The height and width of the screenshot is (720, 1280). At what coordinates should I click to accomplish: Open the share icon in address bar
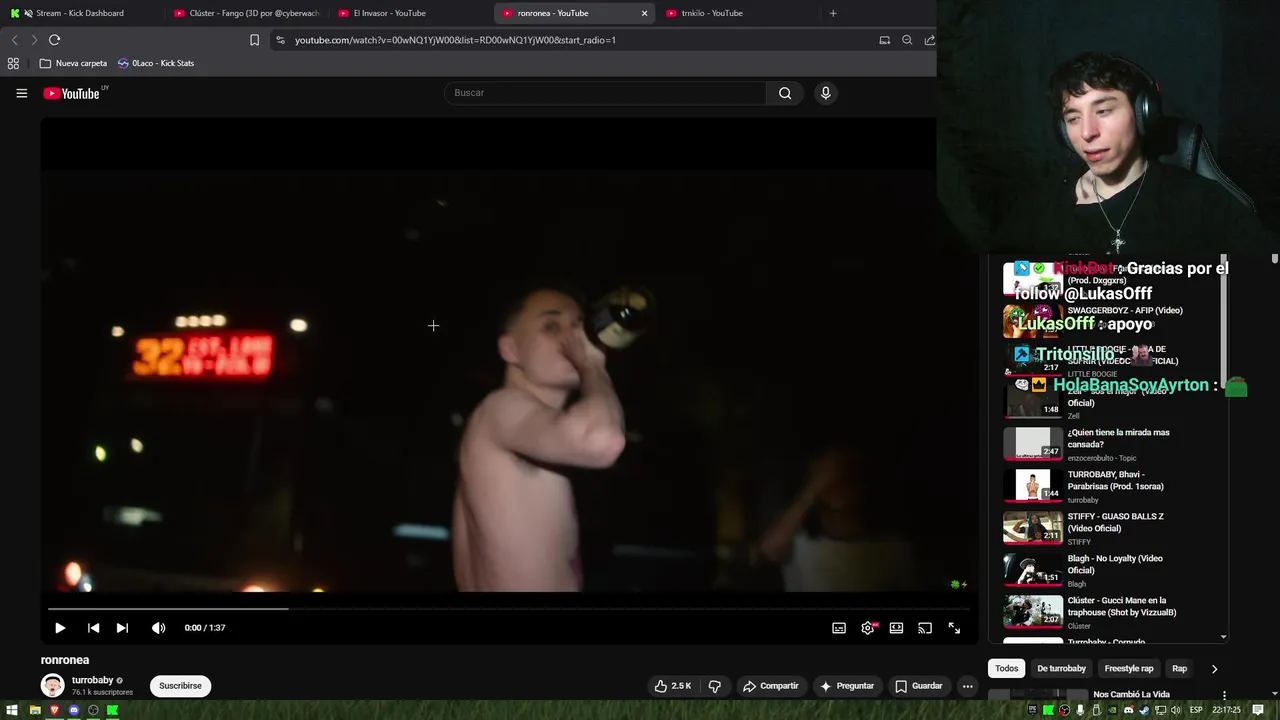click(930, 40)
